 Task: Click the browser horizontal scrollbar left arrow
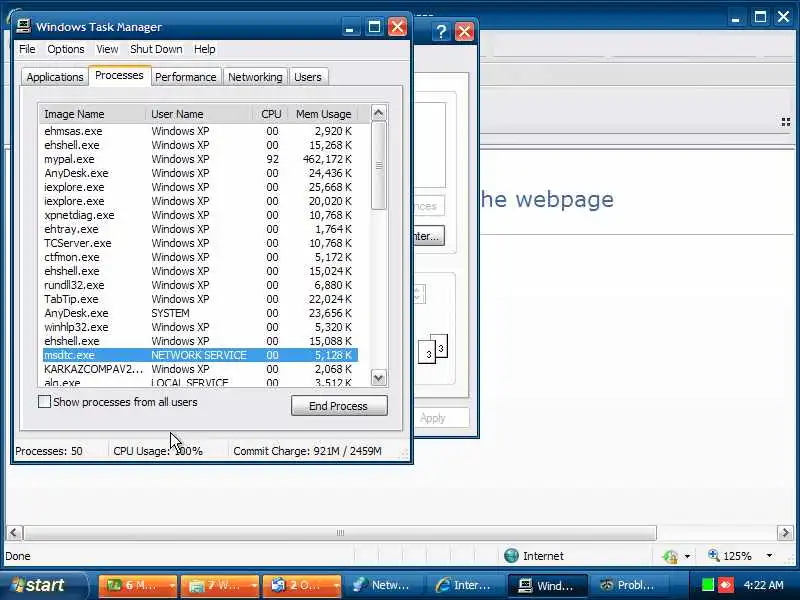tap(14, 533)
